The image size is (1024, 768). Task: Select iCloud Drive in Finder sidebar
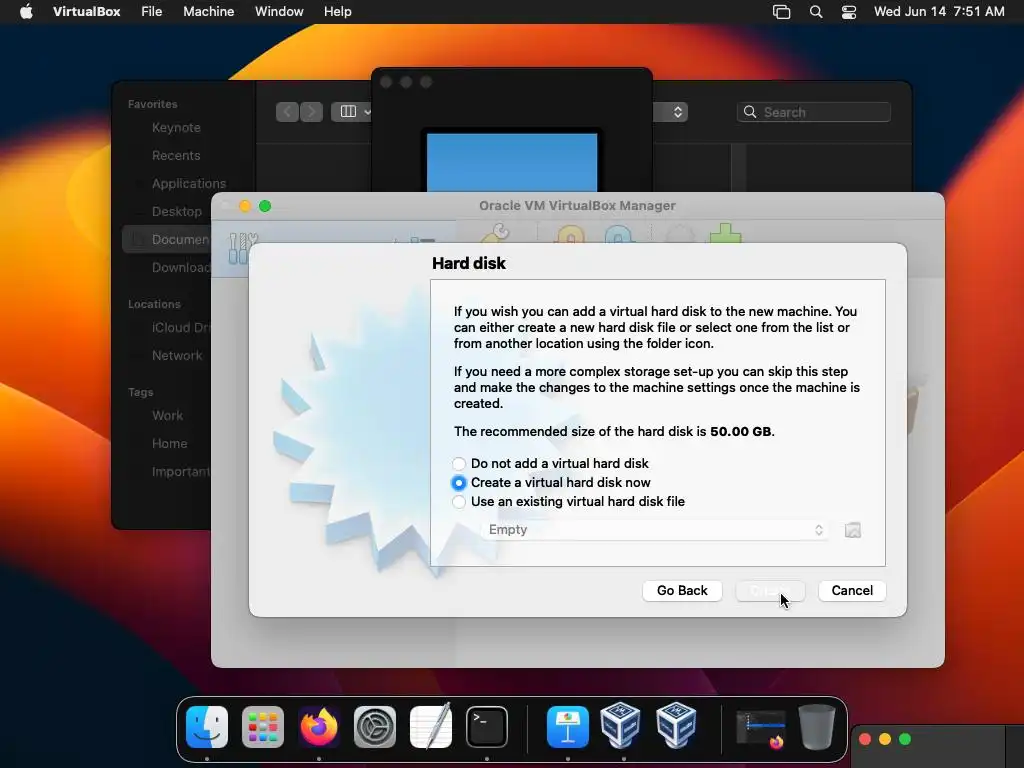(x=180, y=328)
